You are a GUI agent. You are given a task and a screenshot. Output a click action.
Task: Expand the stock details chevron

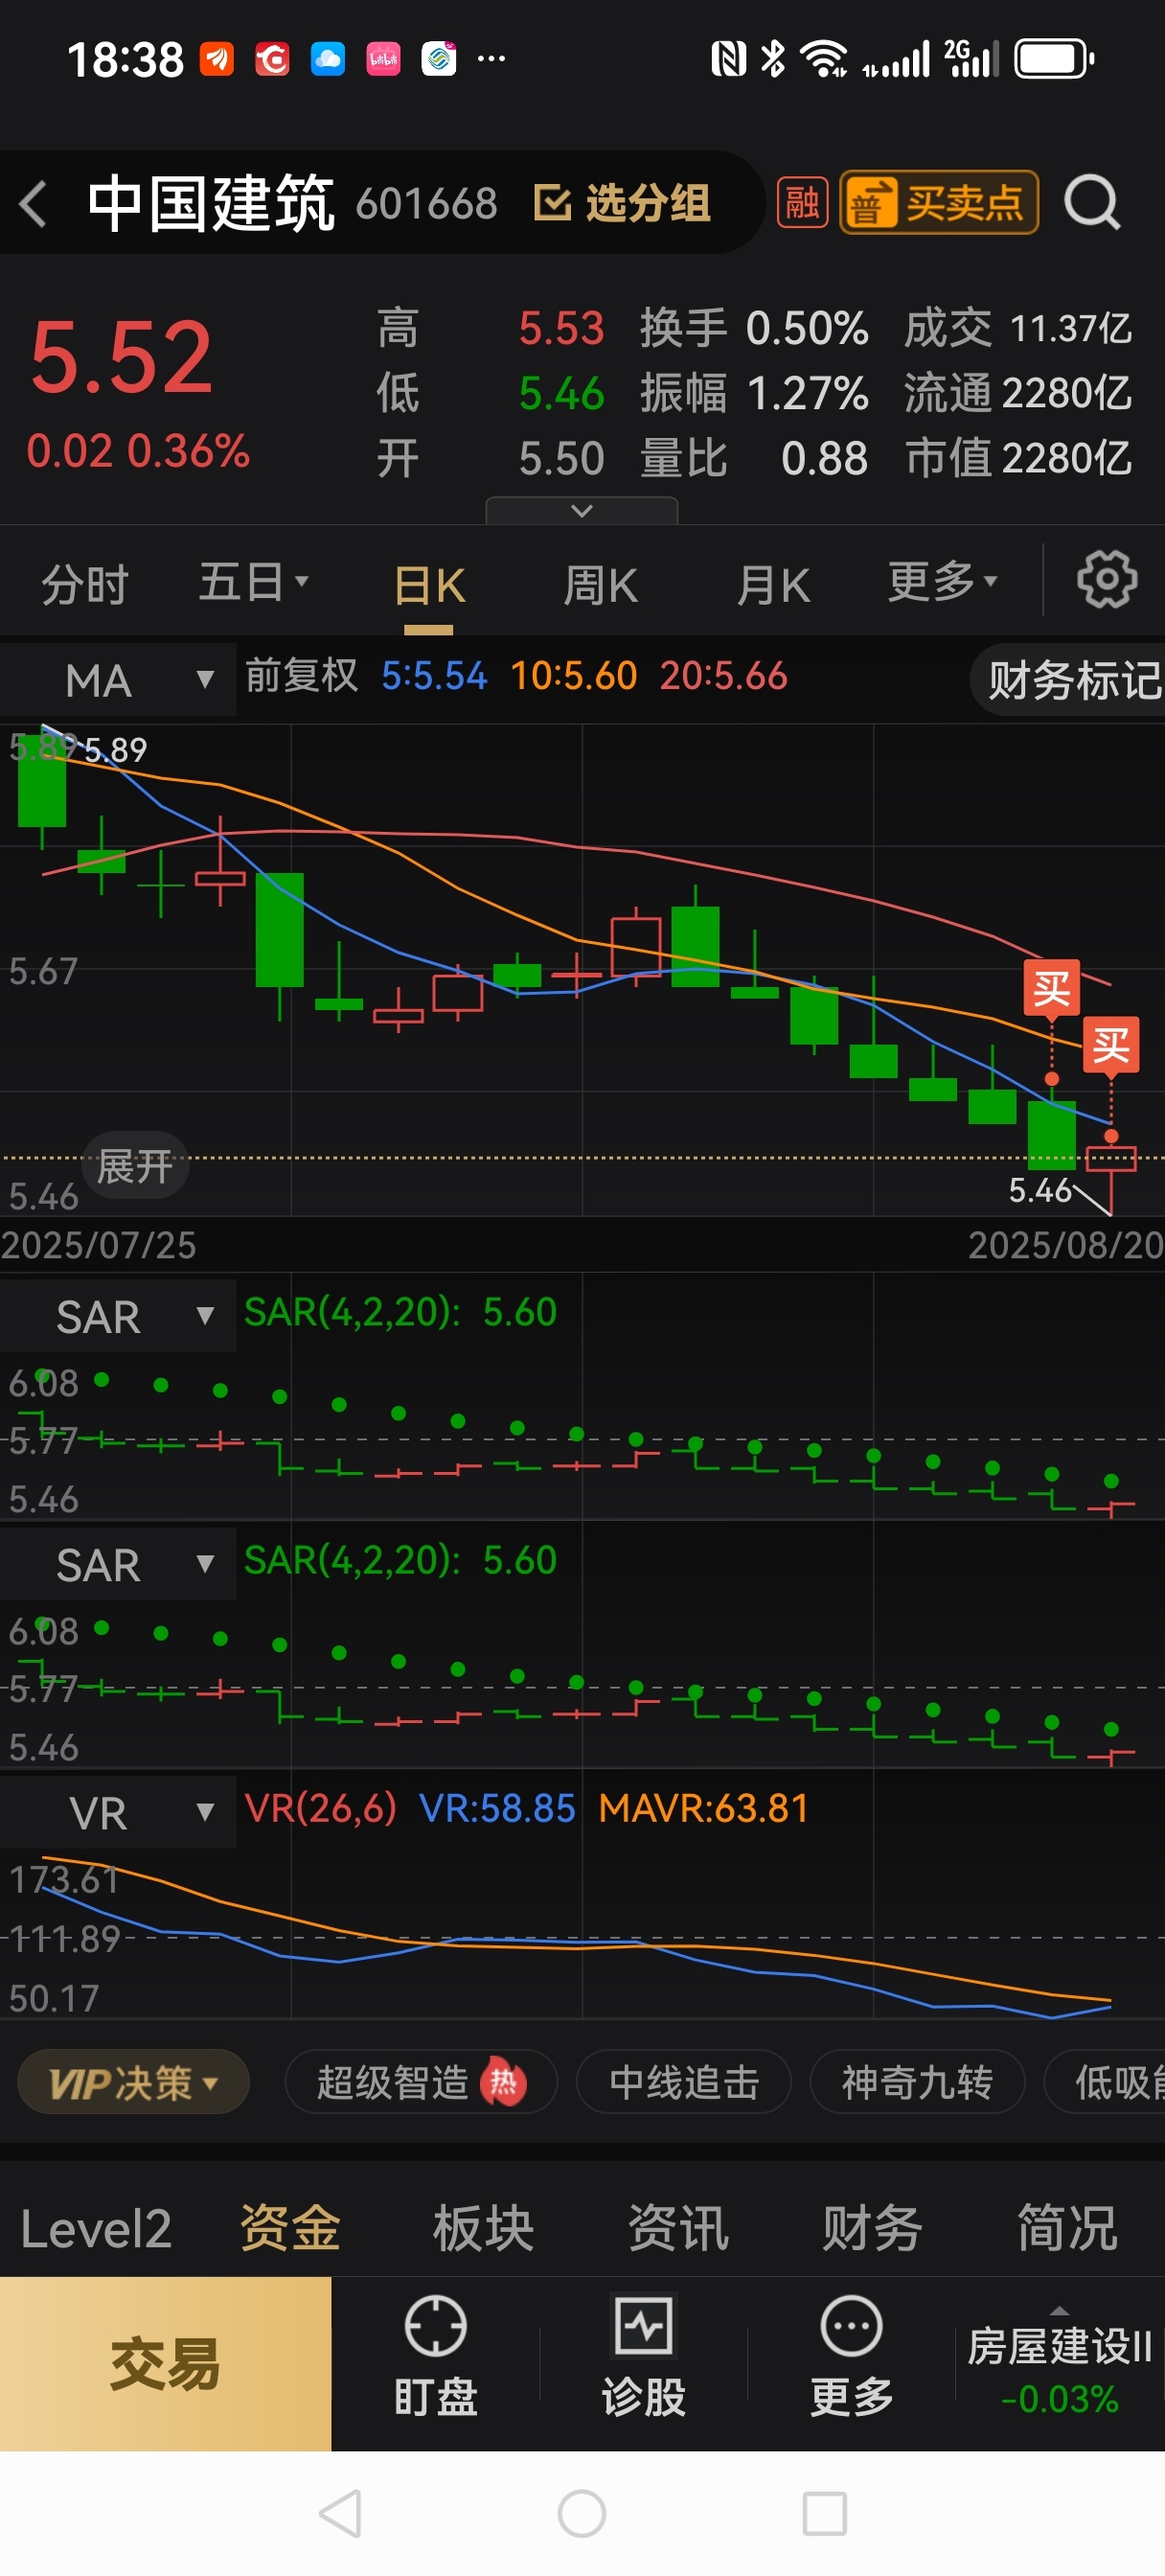(582, 511)
